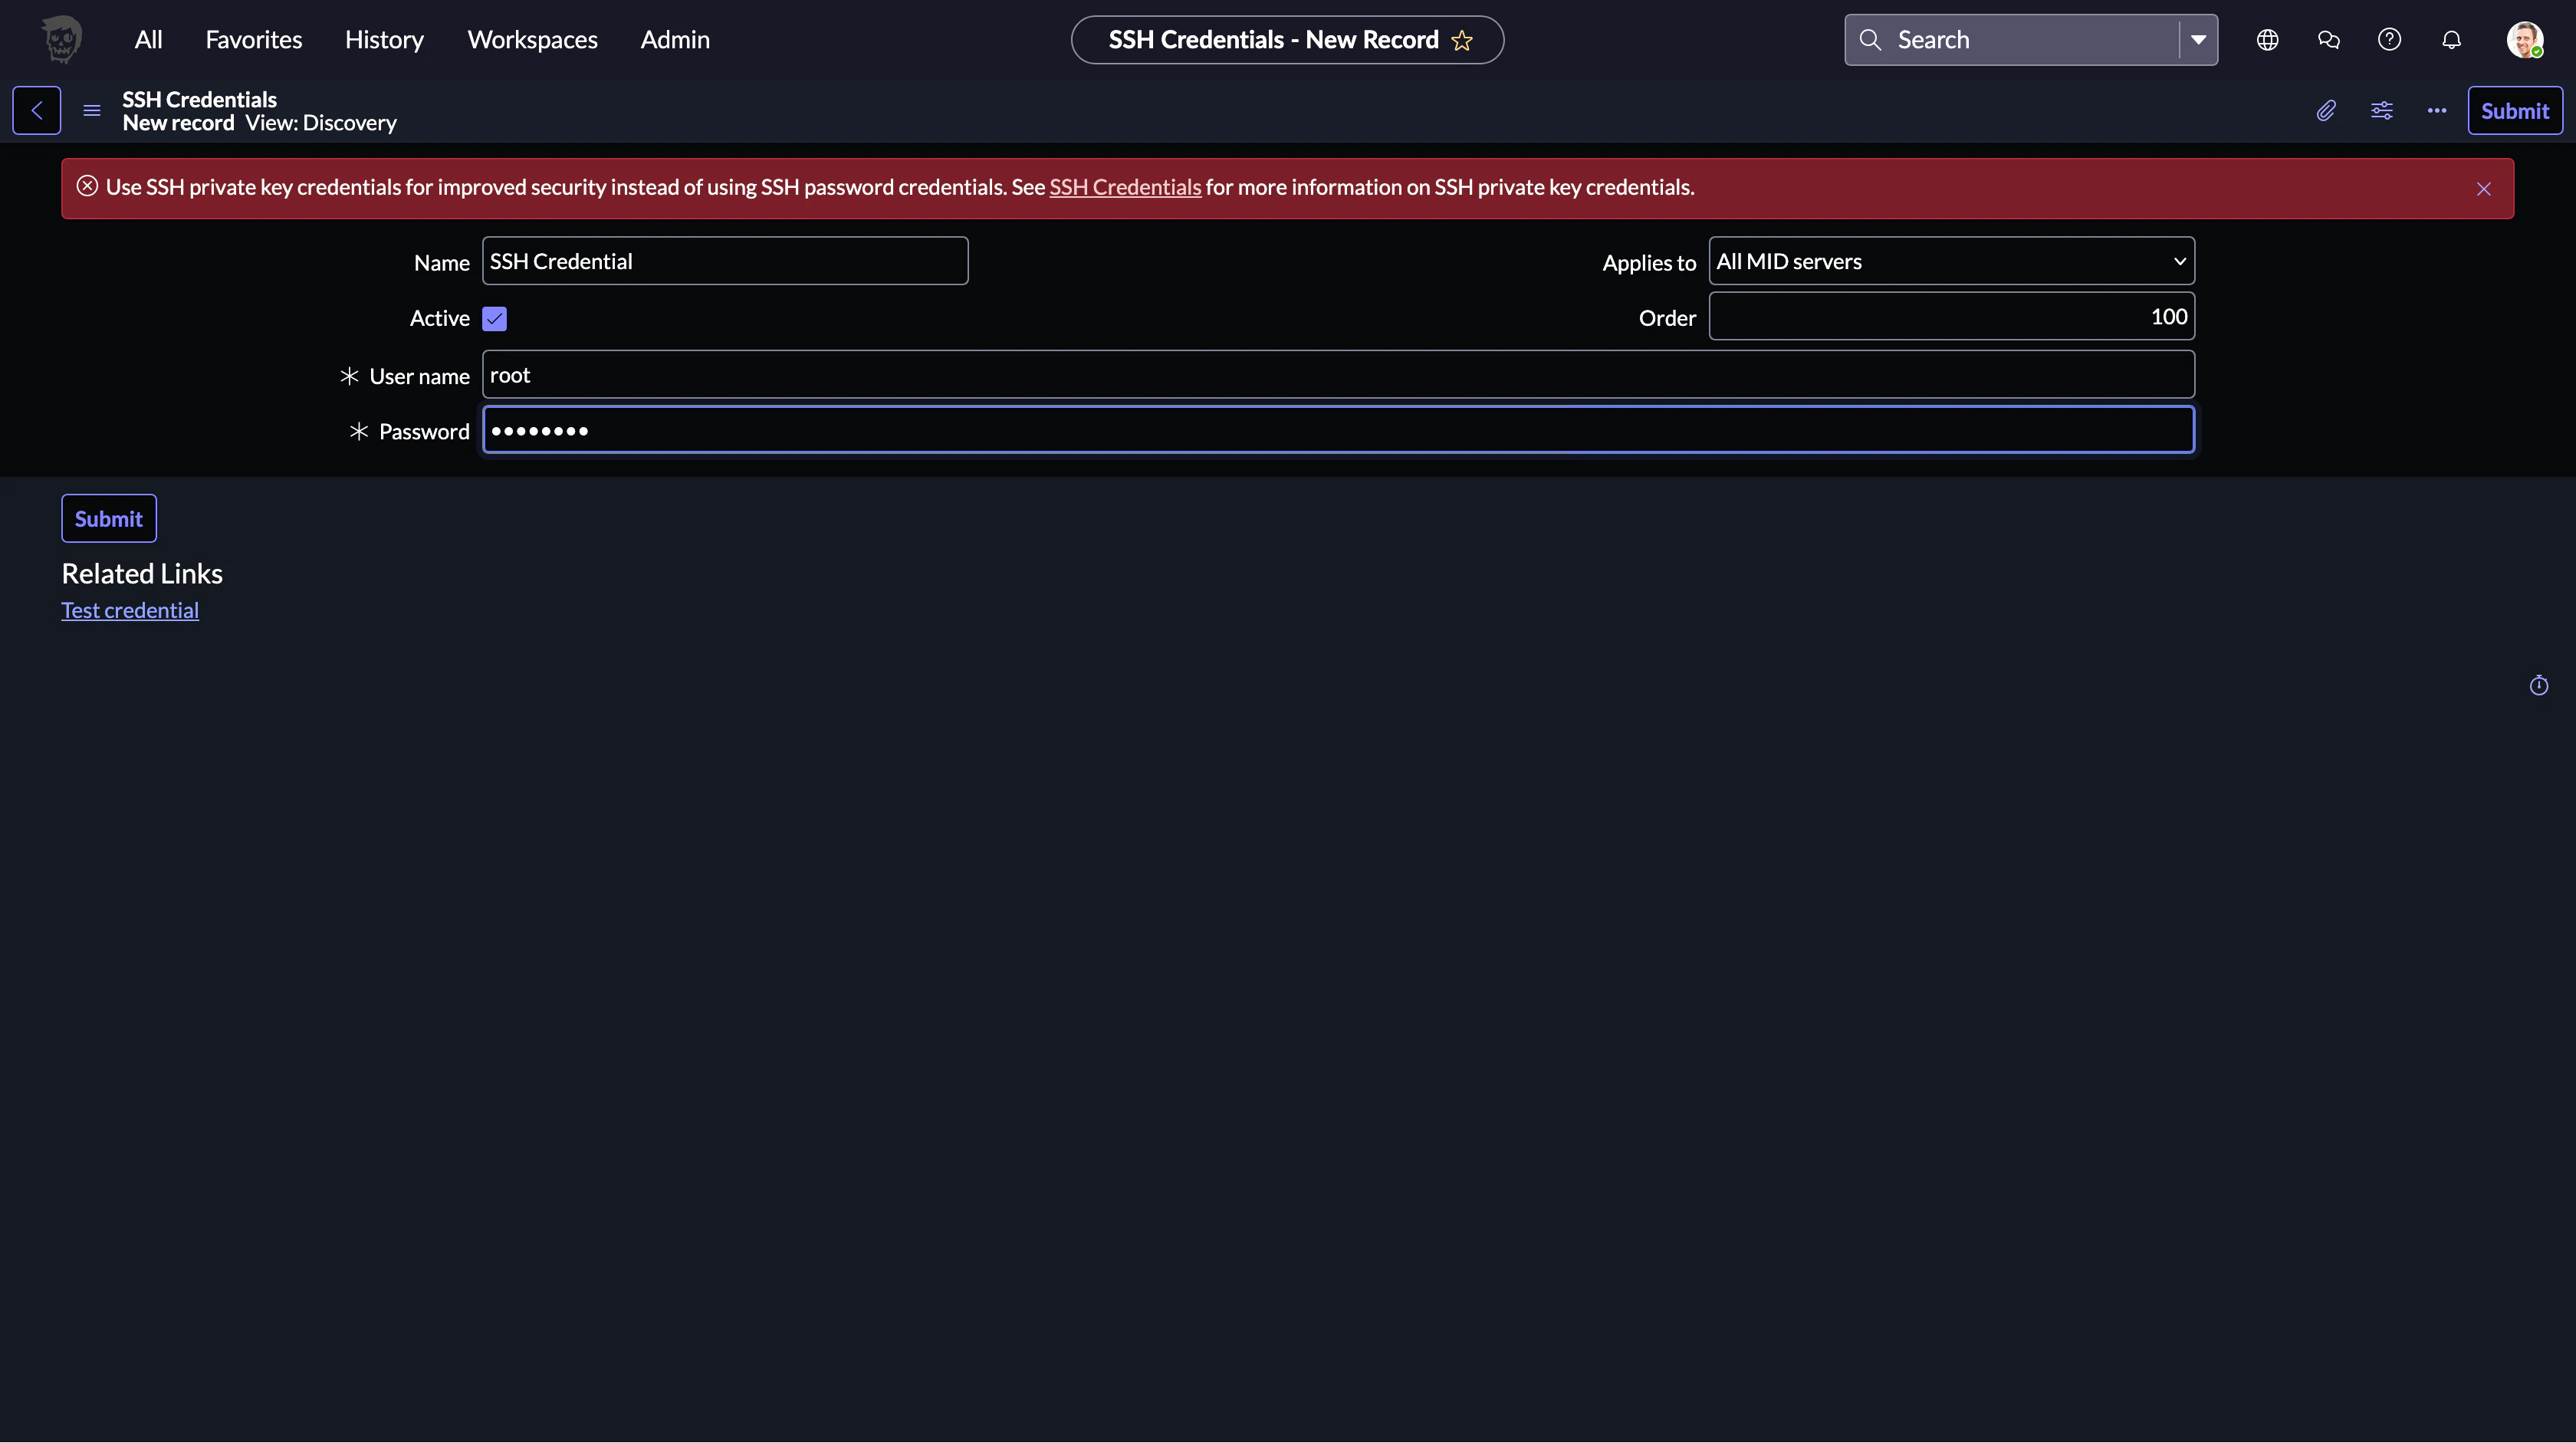The width and height of the screenshot is (2576, 1443).
Task: Favorite this page with the star icon
Action: [1462, 40]
